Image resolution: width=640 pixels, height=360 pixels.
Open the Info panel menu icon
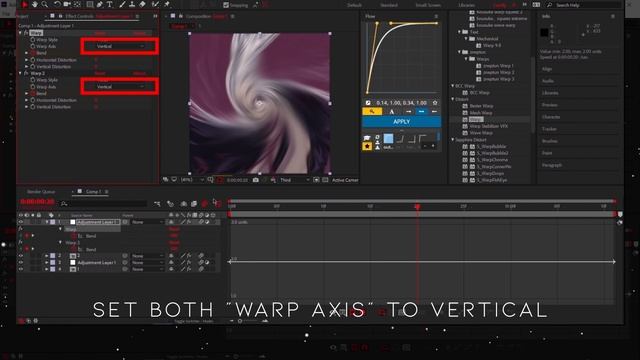(x=613, y=16)
